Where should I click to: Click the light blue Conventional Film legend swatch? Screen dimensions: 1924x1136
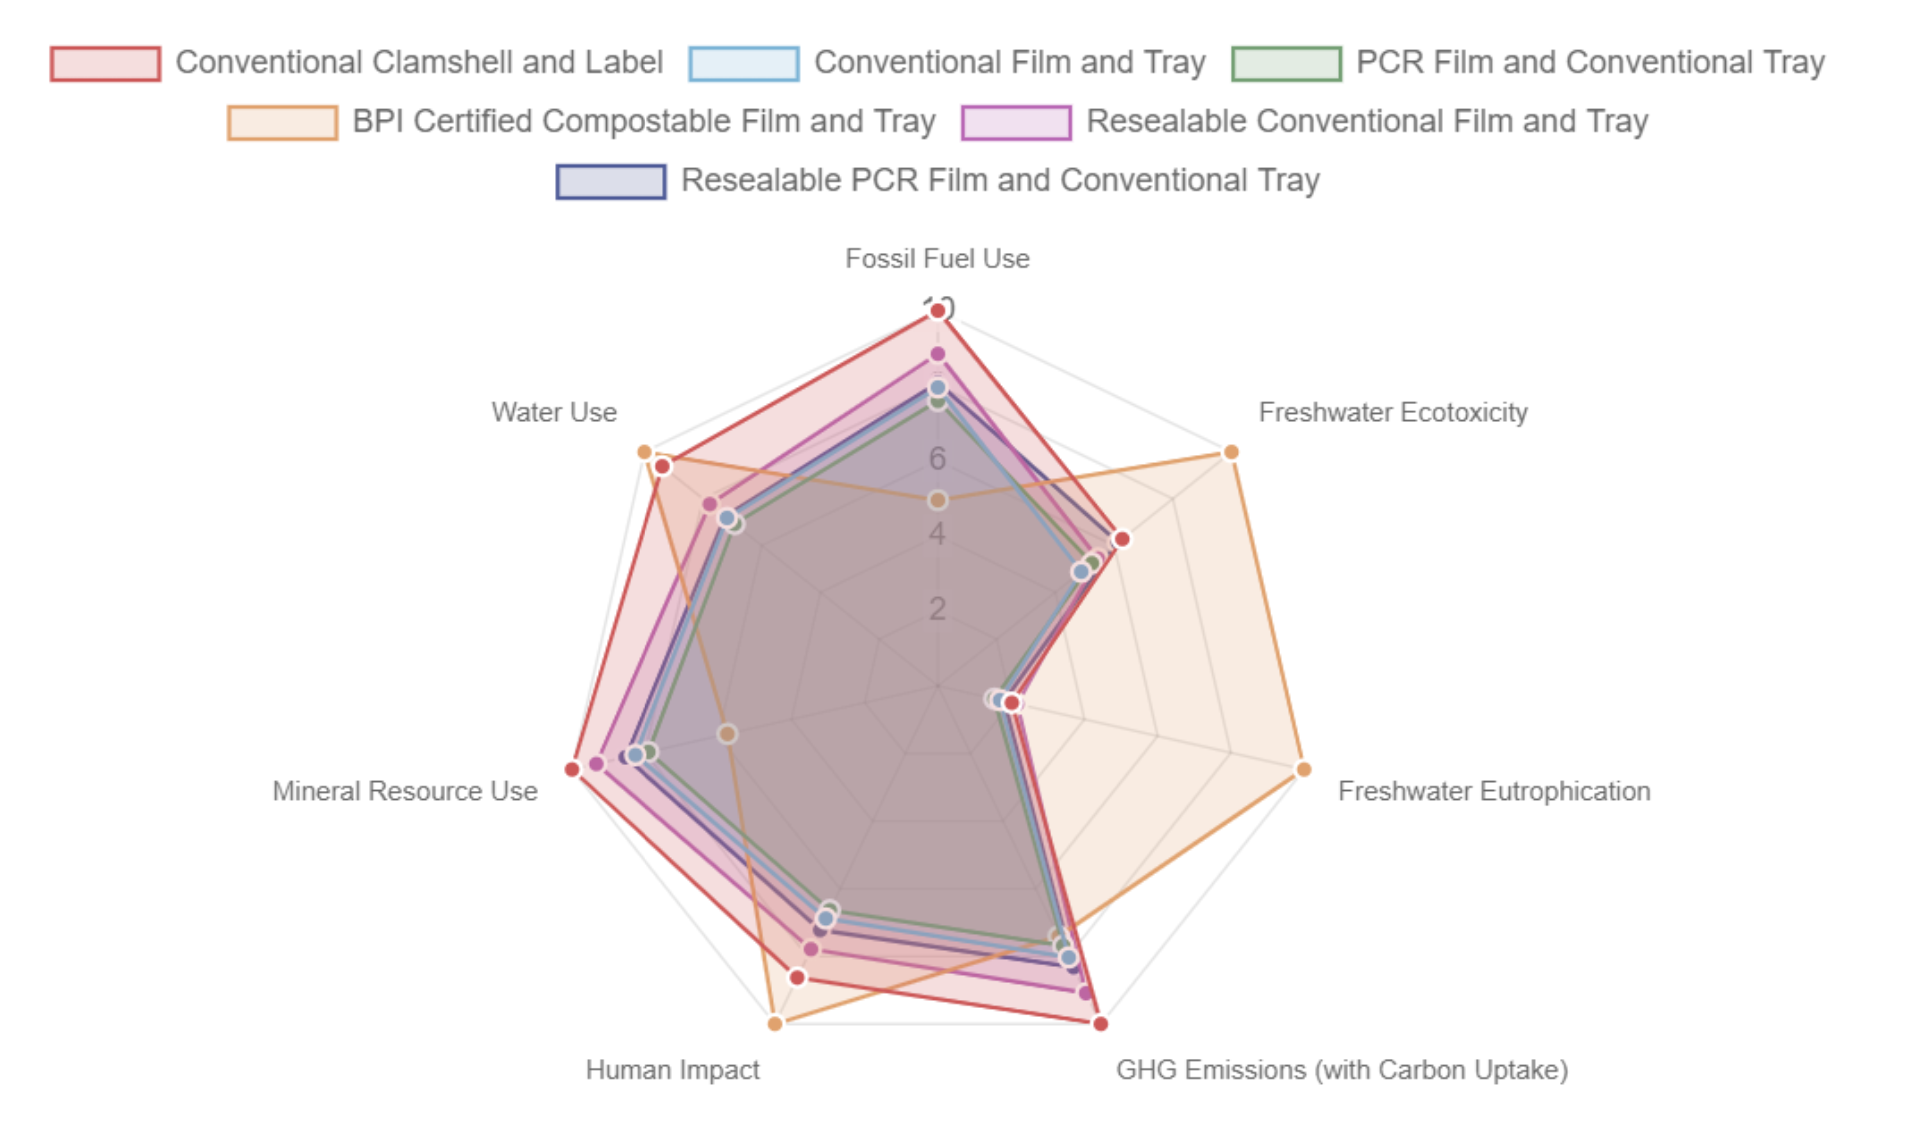coord(743,63)
